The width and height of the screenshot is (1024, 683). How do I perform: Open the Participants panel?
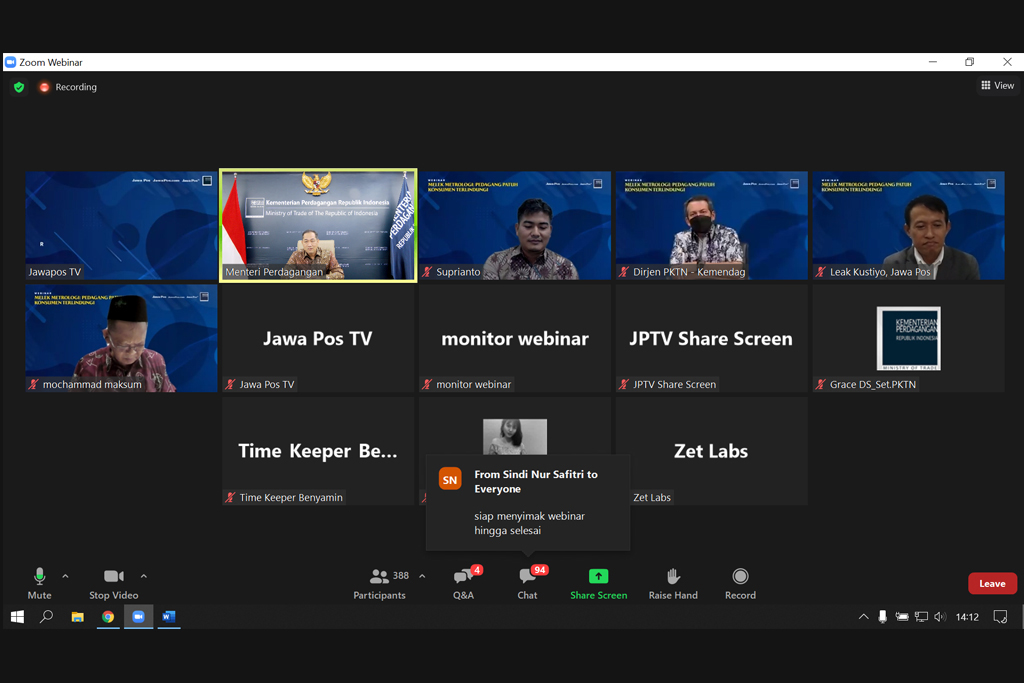tap(381, 583)
